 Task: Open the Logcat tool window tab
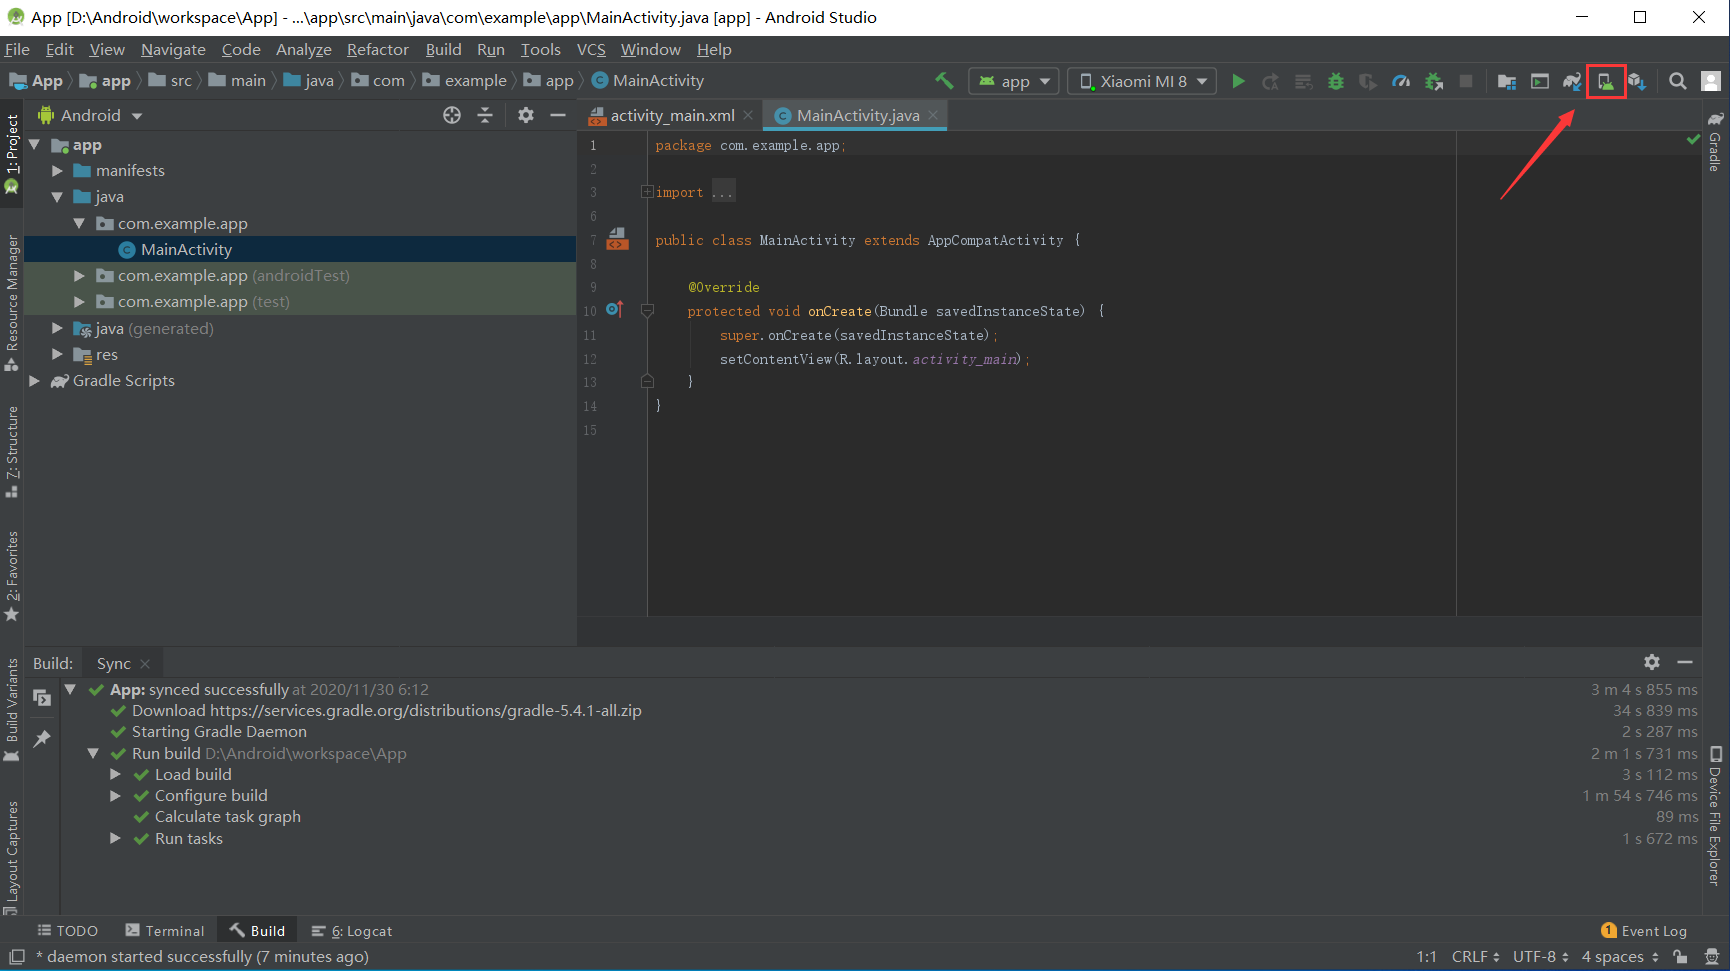tap(352, 931)
